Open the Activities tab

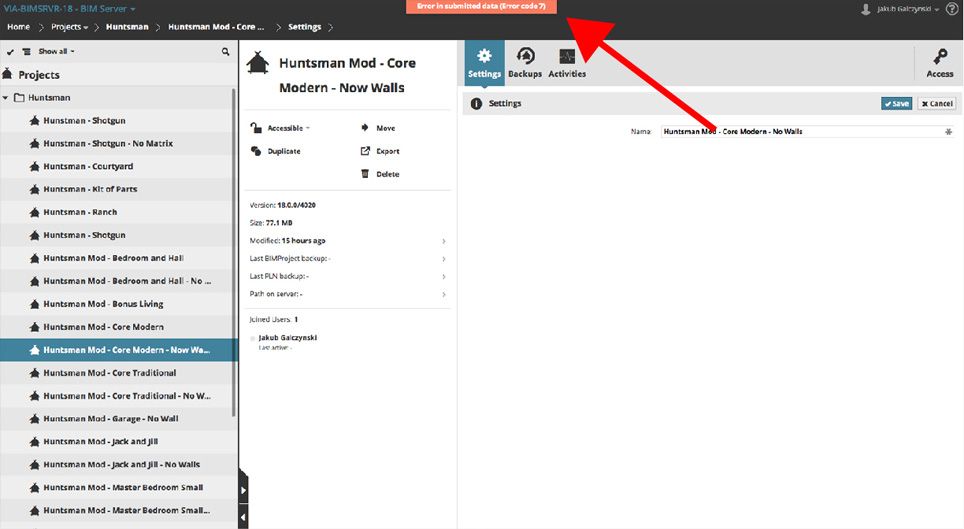pos(567,62)
